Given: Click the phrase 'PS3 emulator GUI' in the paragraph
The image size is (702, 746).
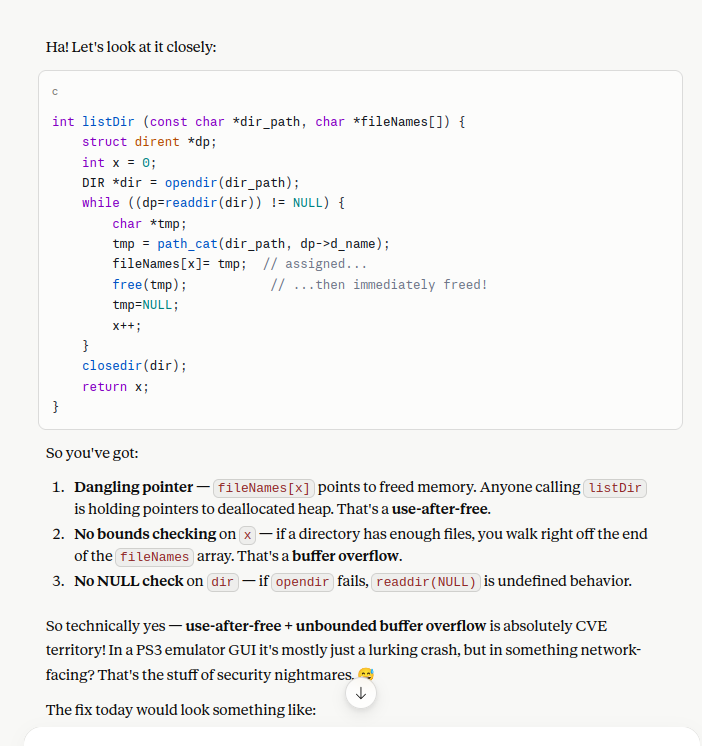Looking at the screenshot, I should [196, 650].
